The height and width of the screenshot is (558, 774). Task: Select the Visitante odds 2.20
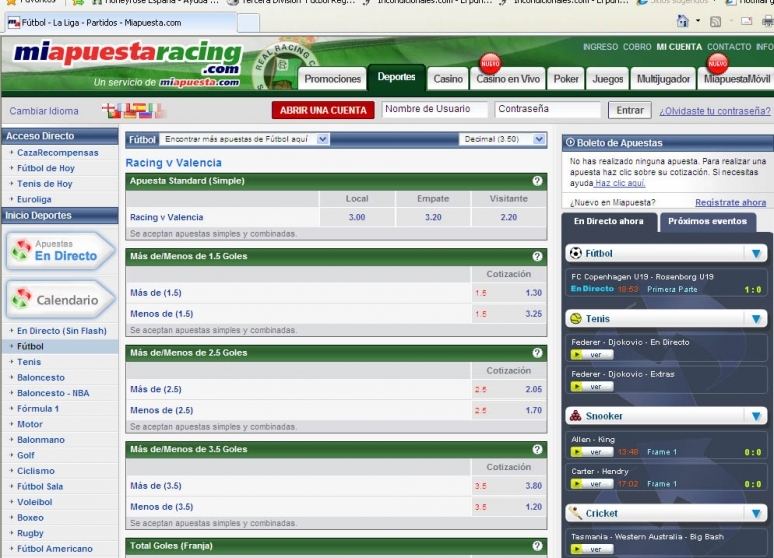(x=508, y=217)
